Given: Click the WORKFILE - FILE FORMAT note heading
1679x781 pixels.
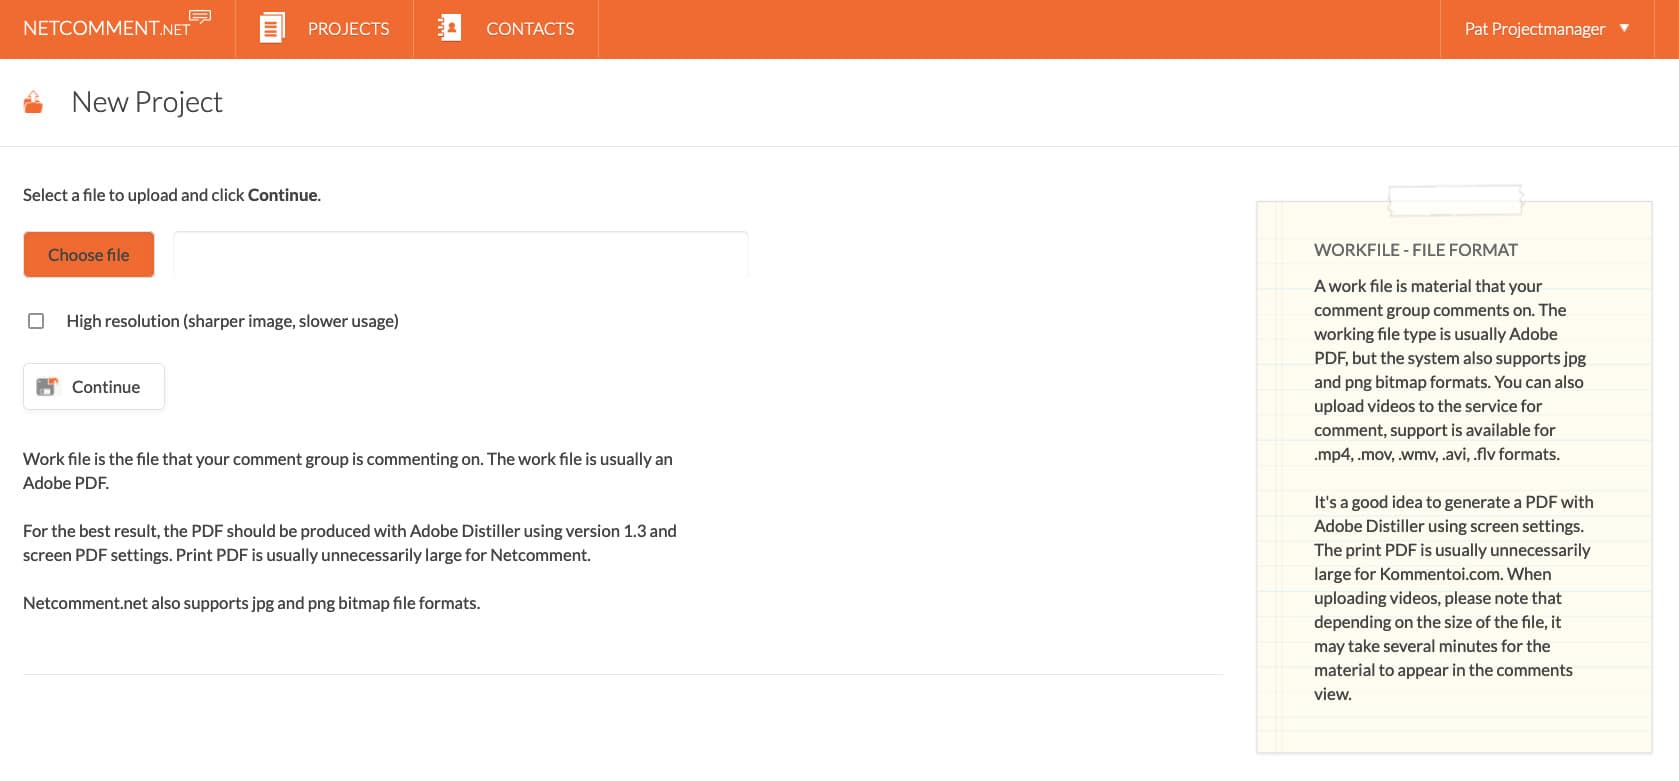Looking at the screenshot, I should [1415, 250].
